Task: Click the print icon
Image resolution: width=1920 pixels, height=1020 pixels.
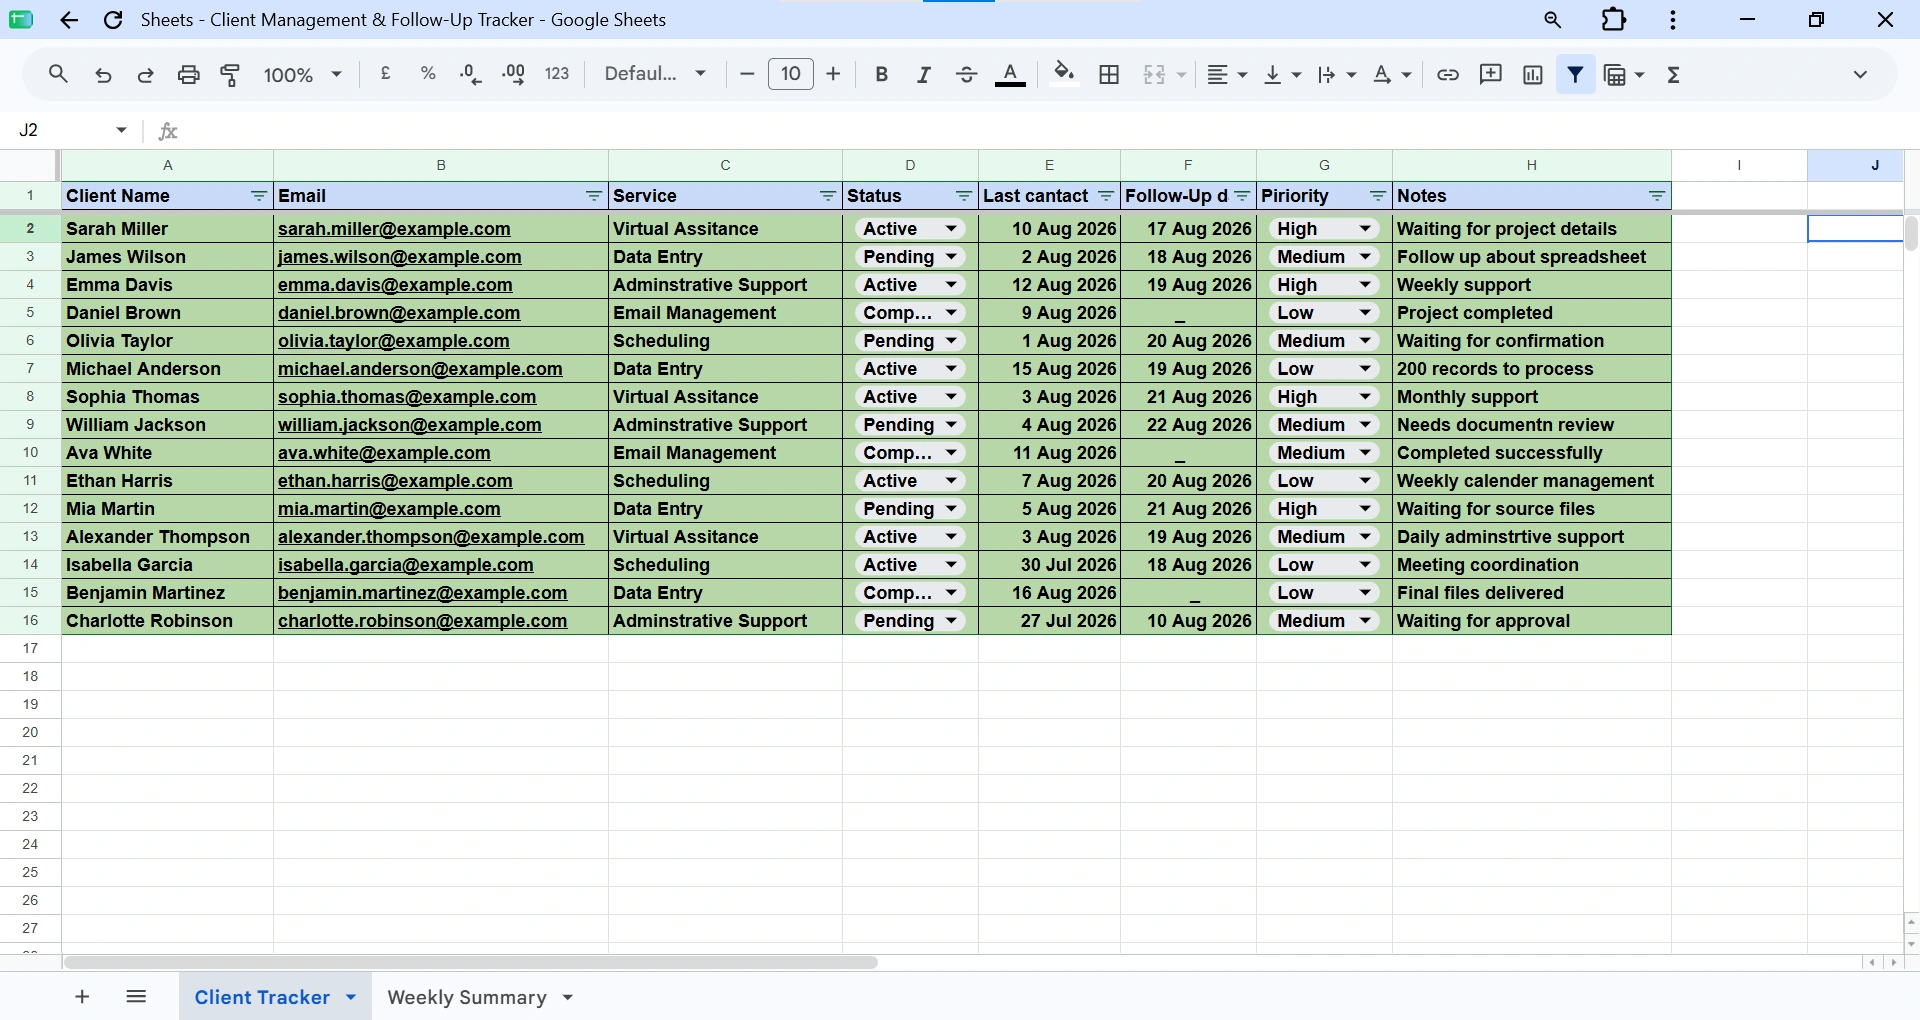Action: coord(188,74)
